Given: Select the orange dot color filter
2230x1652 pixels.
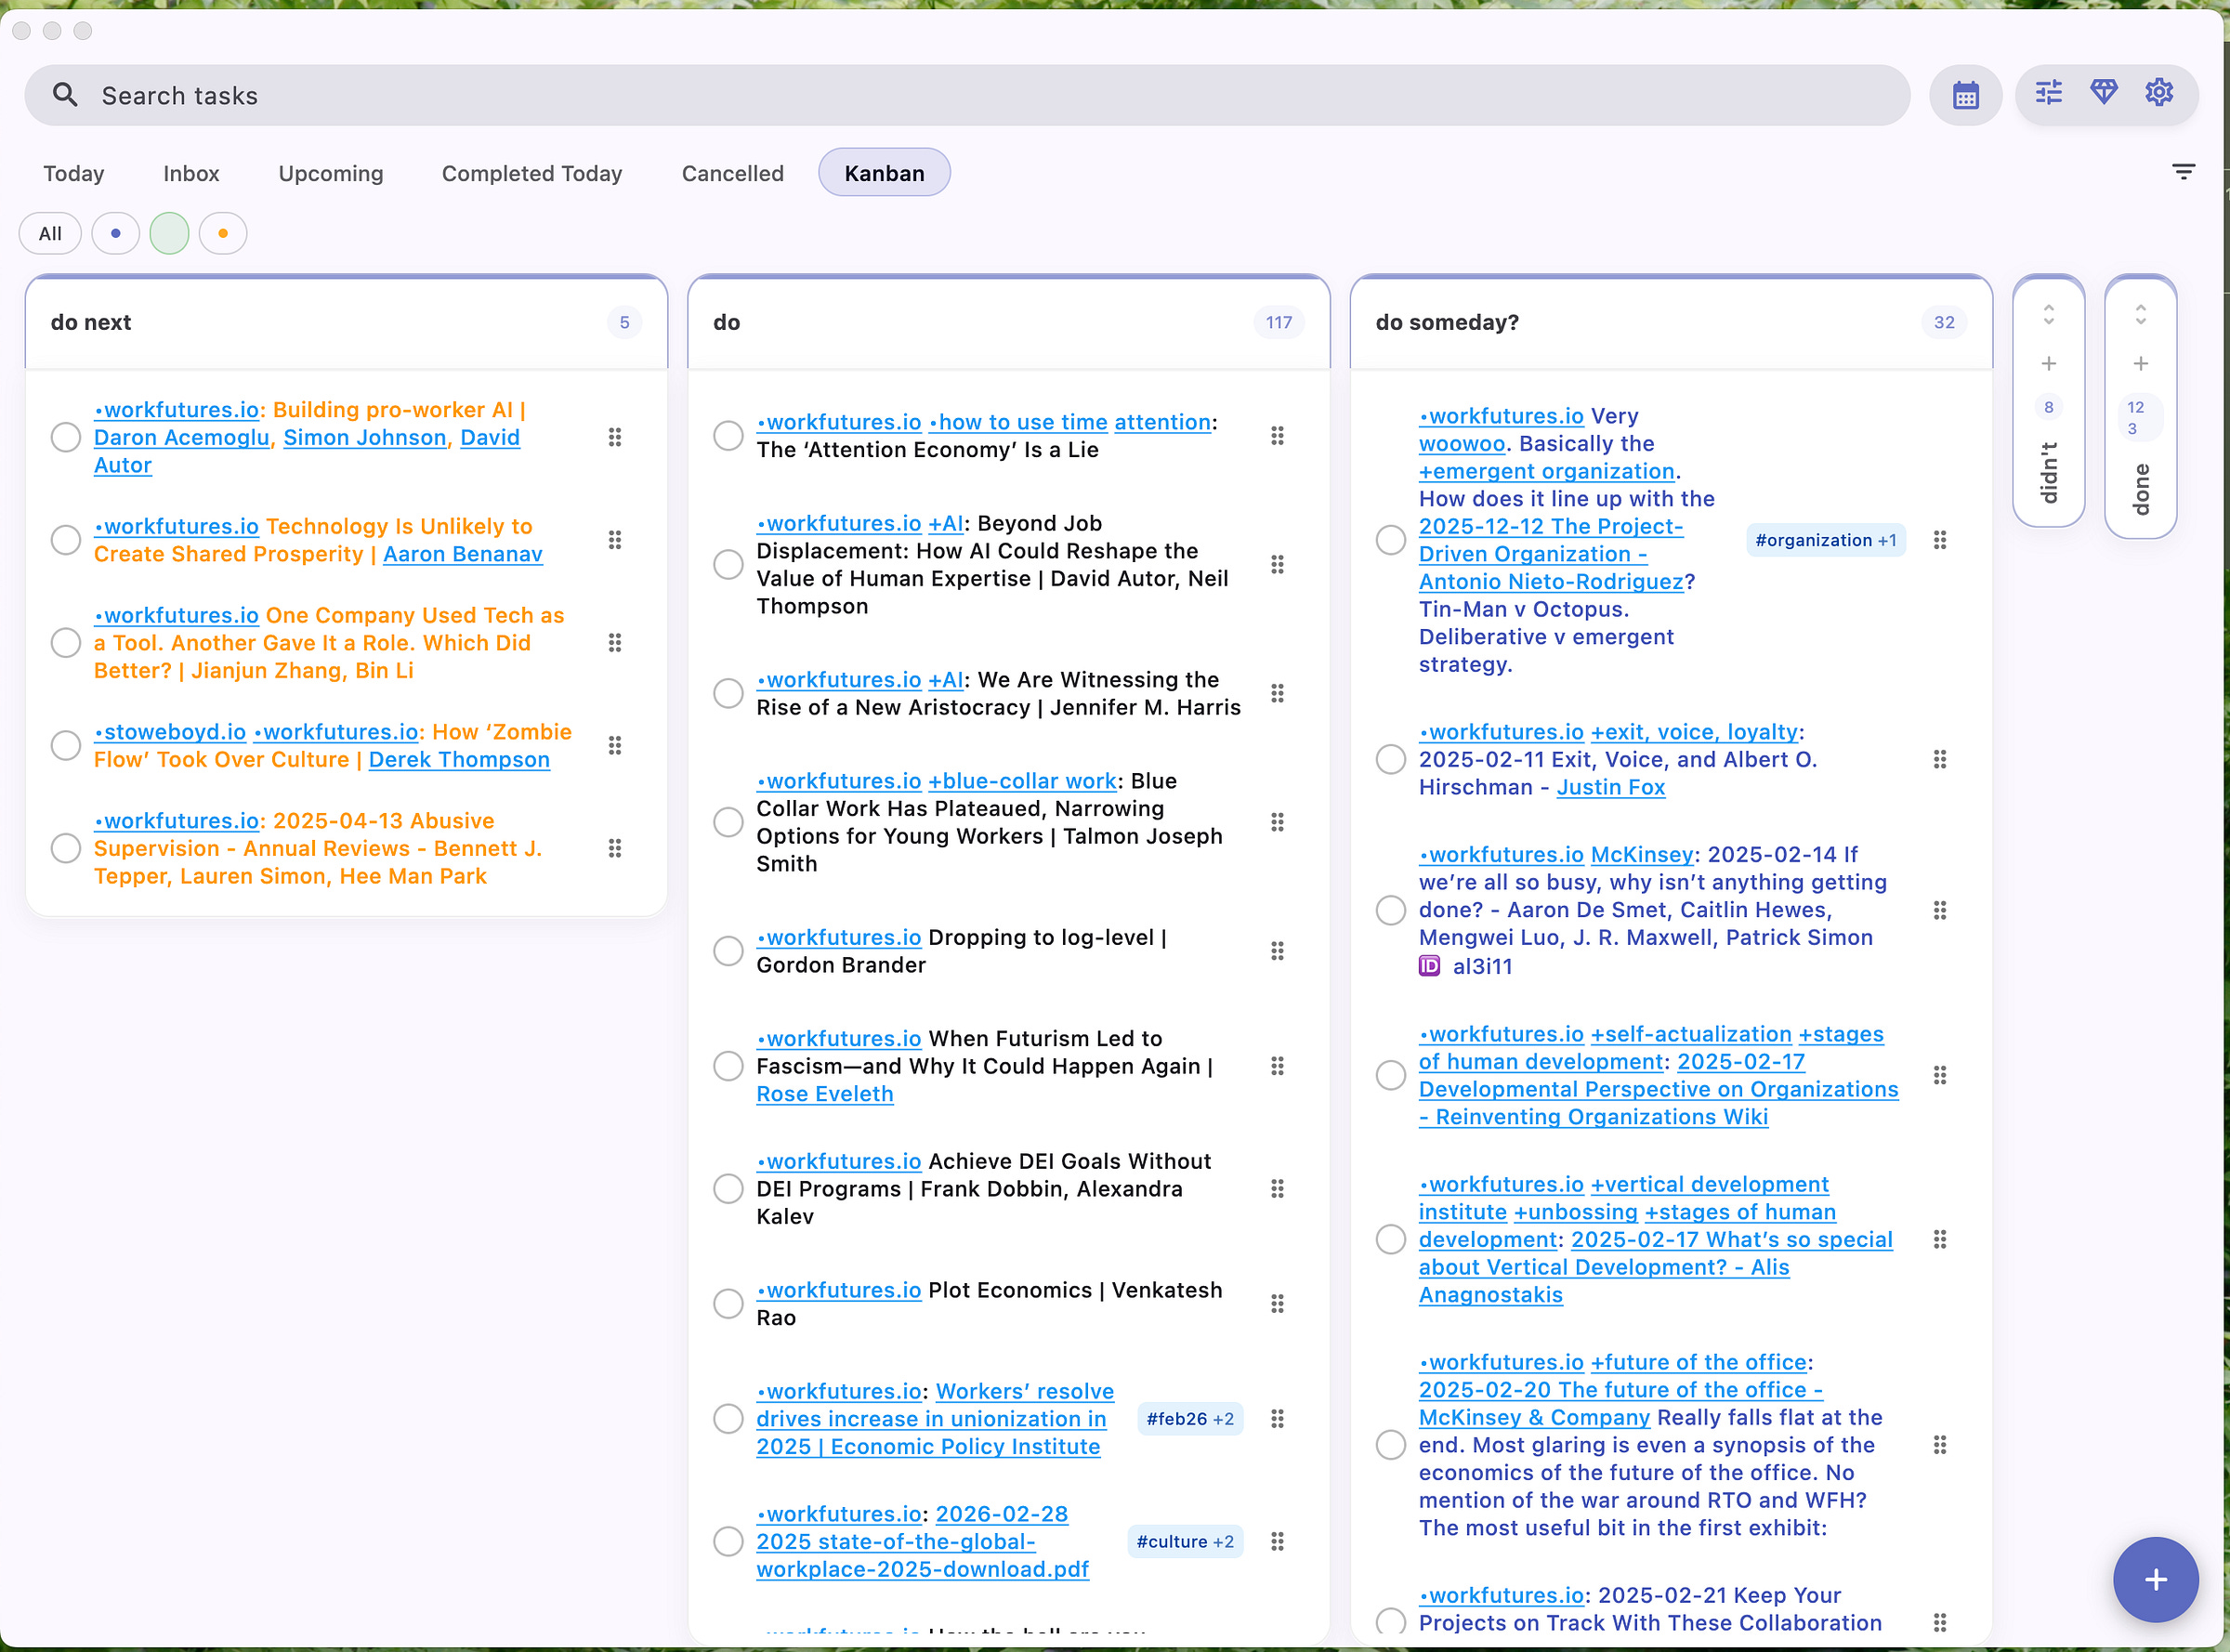Looking at the screenshot, I should point(223,234).
